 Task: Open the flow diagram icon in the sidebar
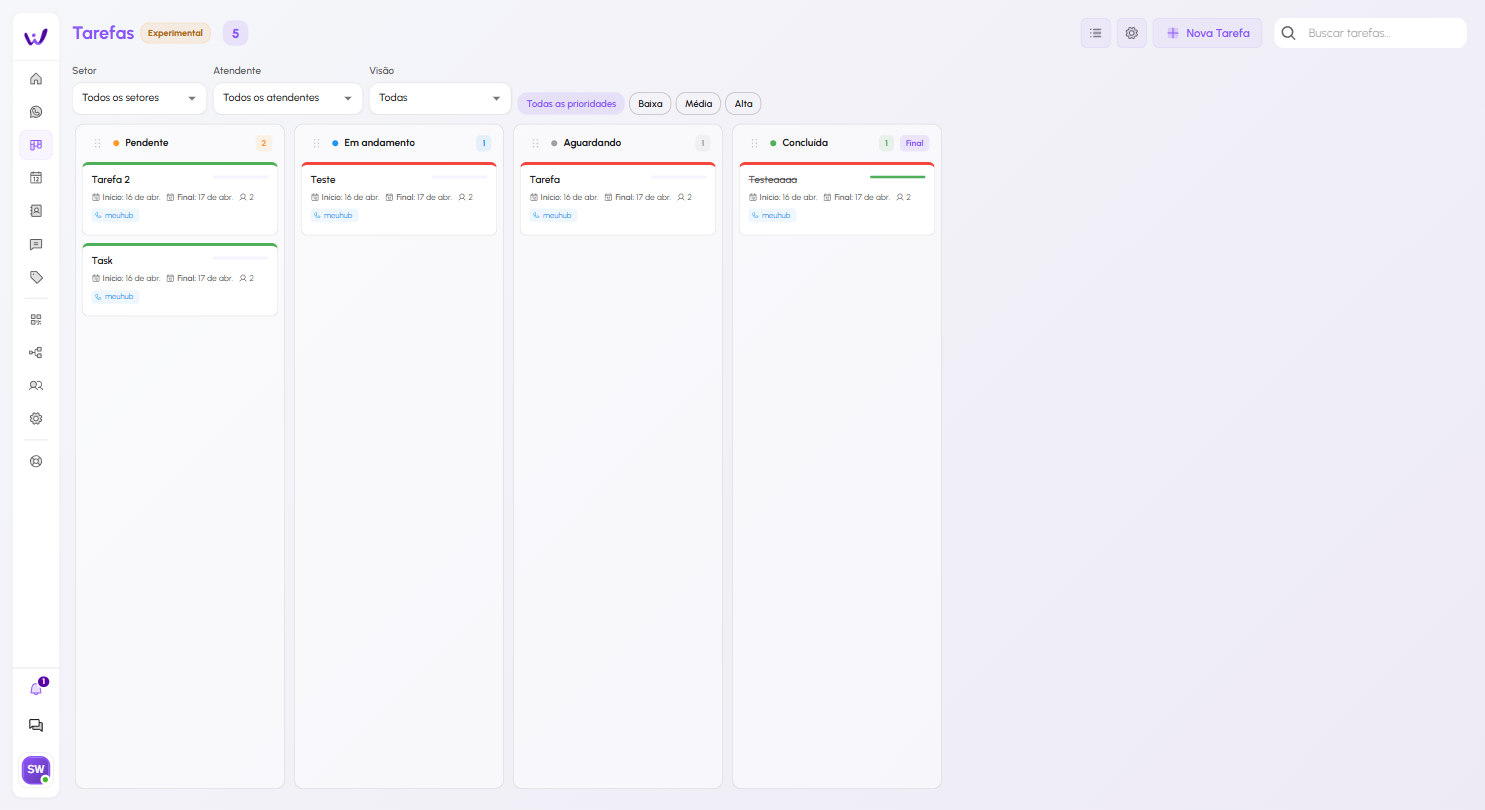[36, 353]
